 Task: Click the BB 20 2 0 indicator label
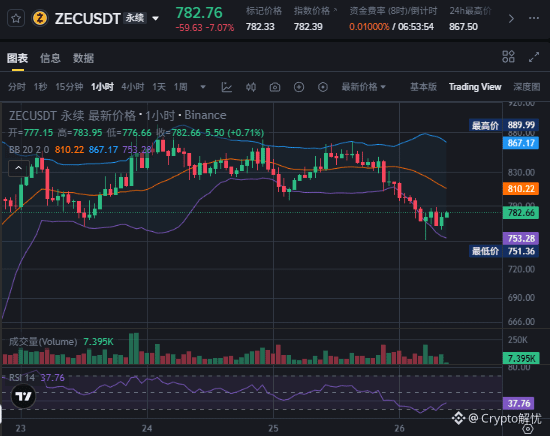point(29,150)
